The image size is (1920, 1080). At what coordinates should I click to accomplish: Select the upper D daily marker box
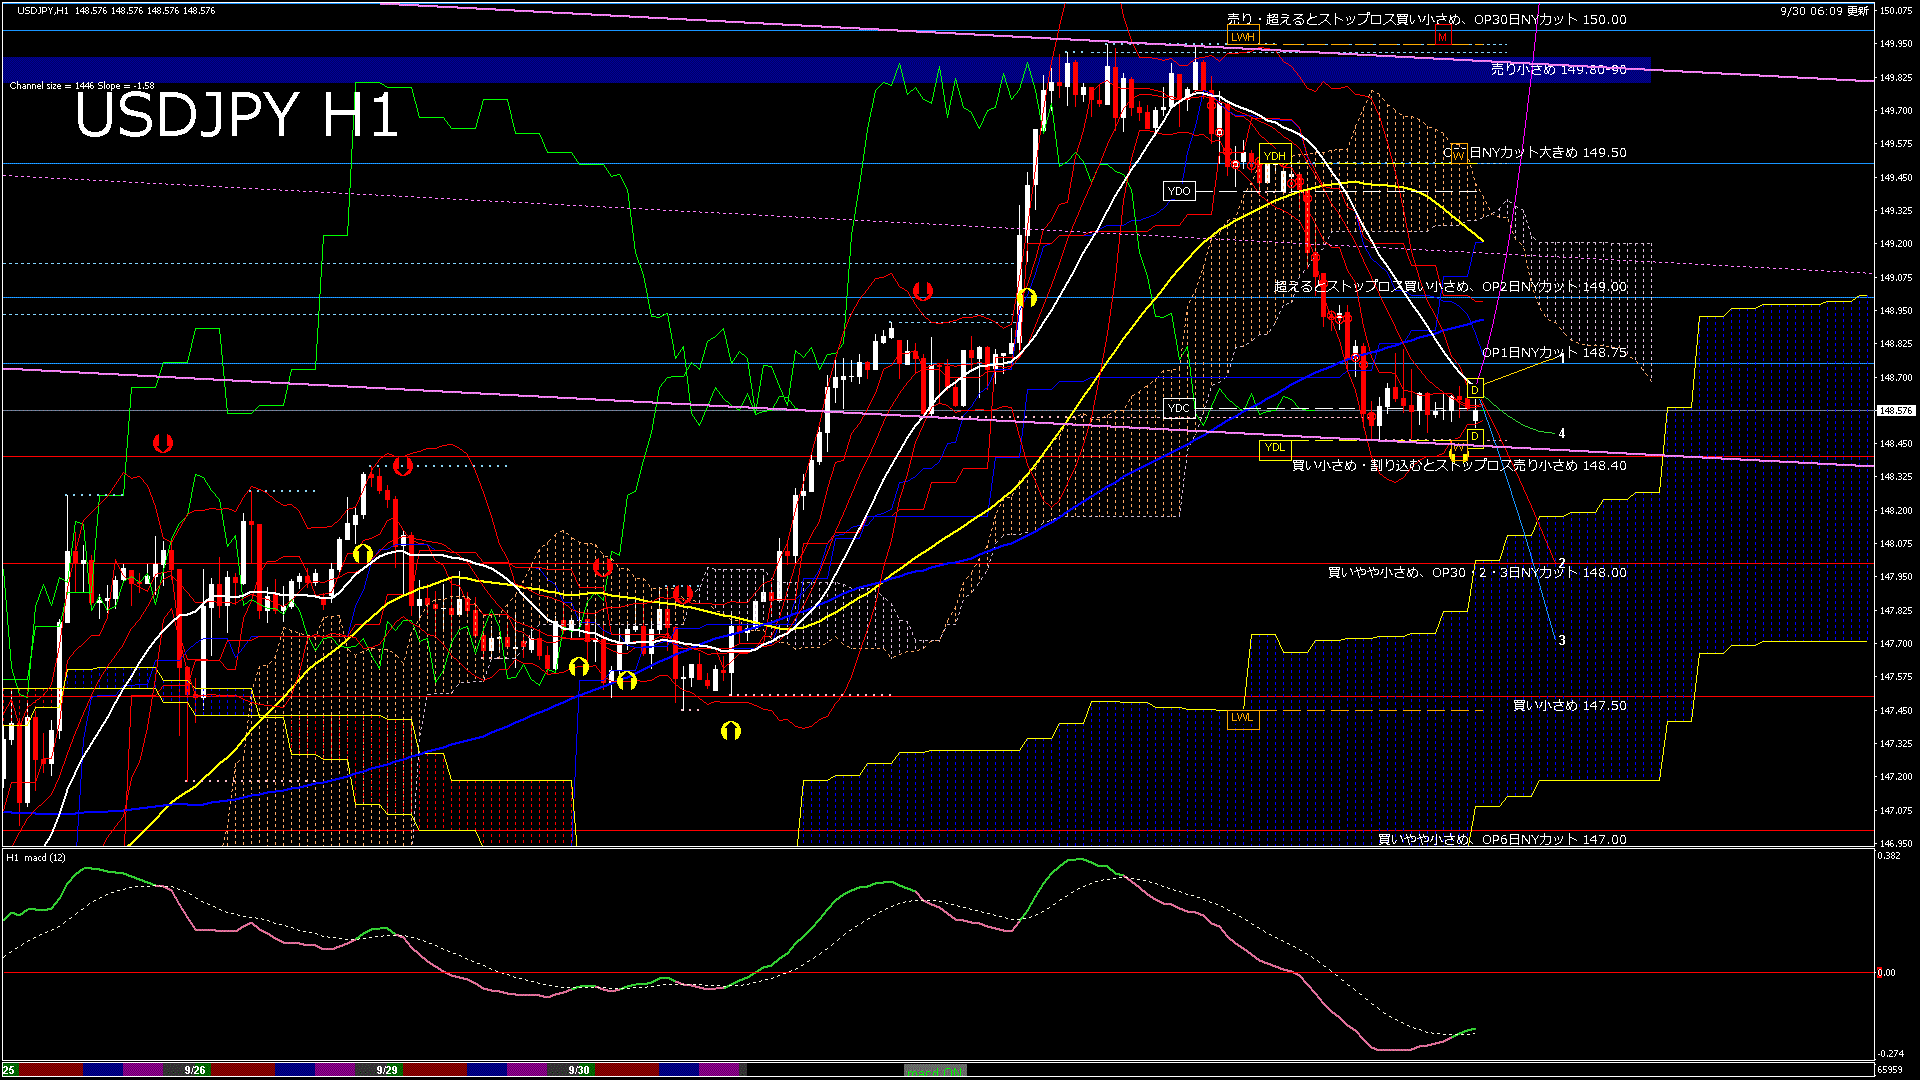pos(1474,390)
